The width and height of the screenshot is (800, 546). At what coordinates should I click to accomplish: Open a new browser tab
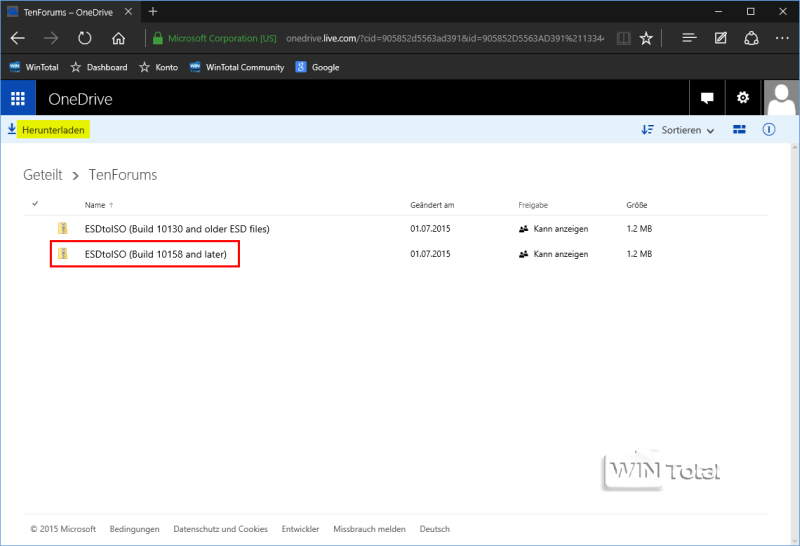(x=153, y=11)
